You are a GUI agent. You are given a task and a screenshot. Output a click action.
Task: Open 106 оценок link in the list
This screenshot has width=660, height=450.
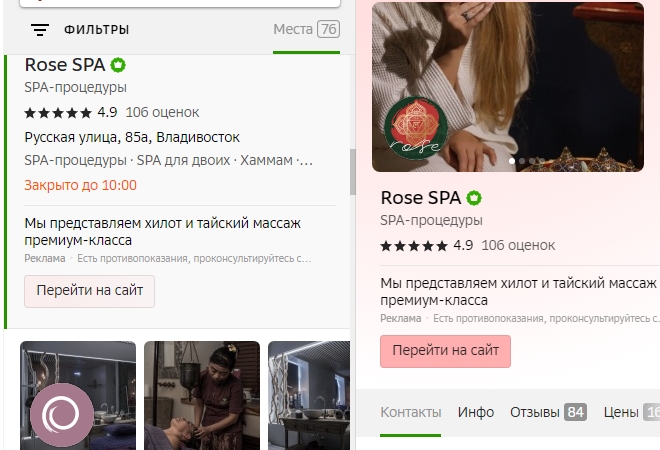click(x=162, y=112)
